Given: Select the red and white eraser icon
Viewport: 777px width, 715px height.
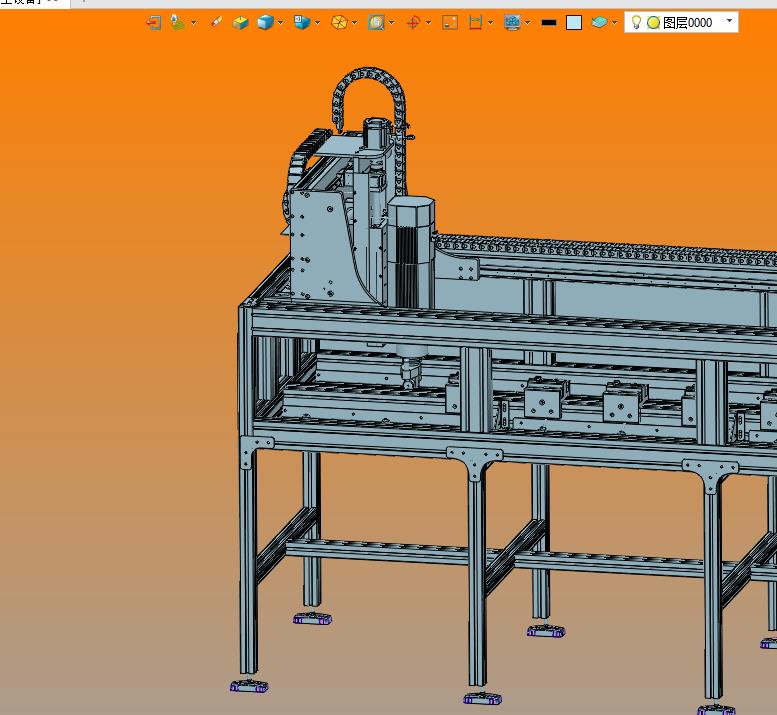Looking at the screenshot, I should point(216,22).
